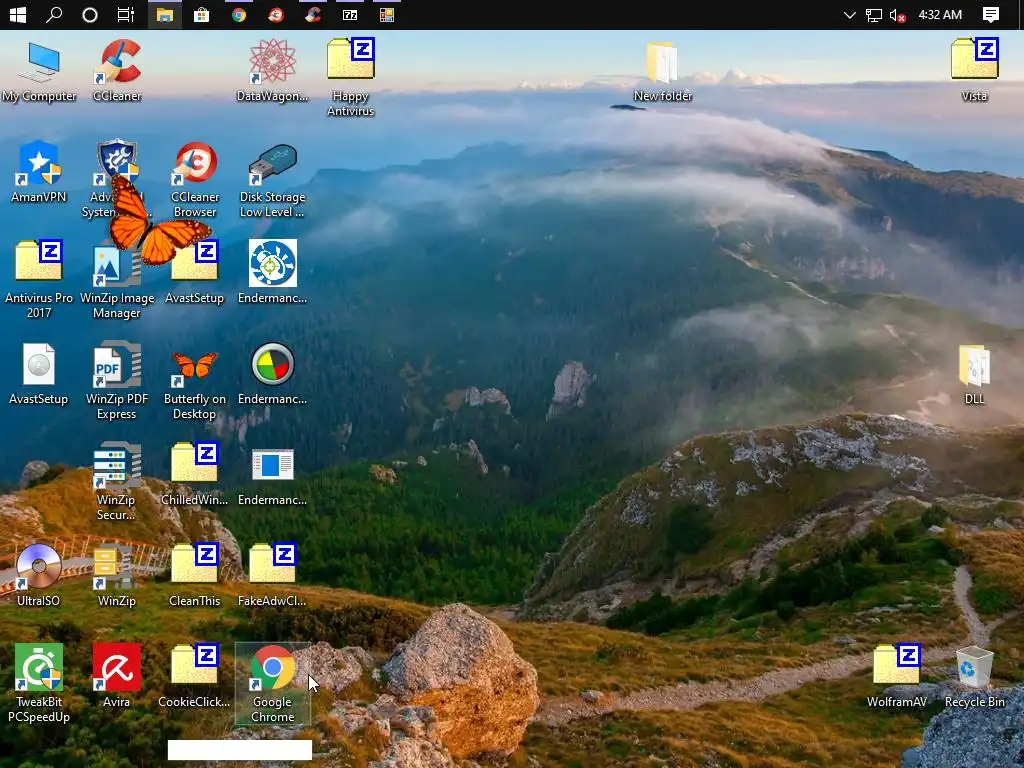Select the Disk Storage Low Level icon
The height and width of the screenshot is (768, 1024).
tap(272, 180)
